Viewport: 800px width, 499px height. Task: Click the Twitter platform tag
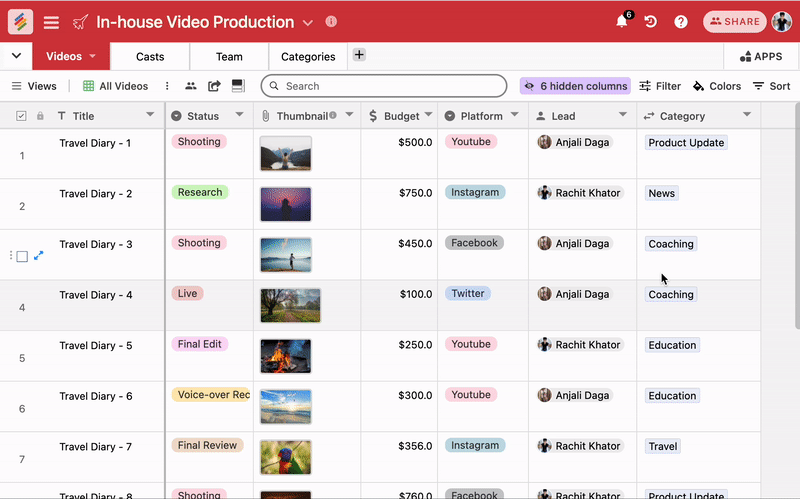coord(468,293)
